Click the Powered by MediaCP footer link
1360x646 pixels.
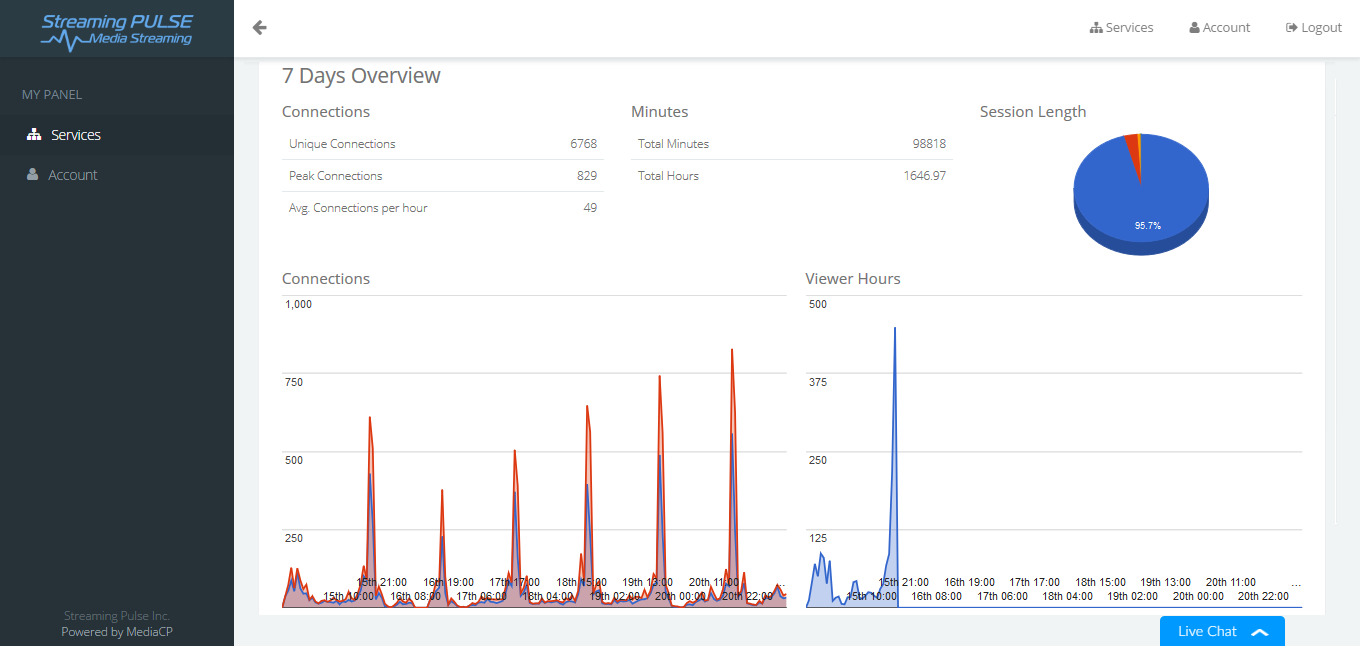click(x=117, y=632)
